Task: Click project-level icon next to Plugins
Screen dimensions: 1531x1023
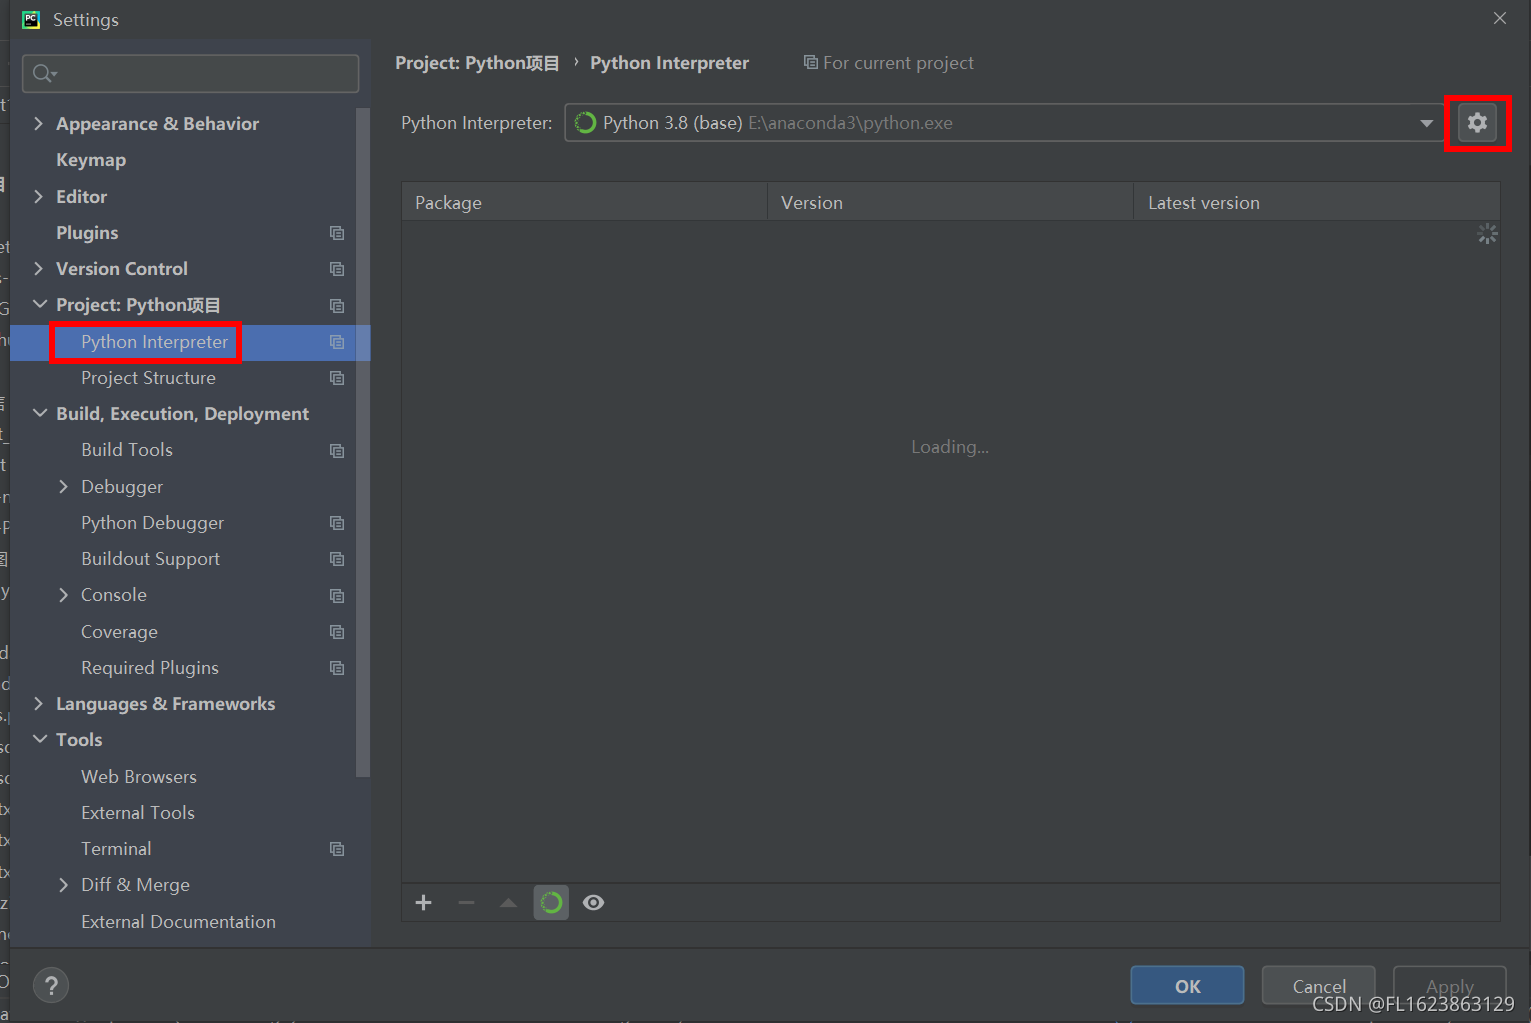Action: (x=337, y=233)
